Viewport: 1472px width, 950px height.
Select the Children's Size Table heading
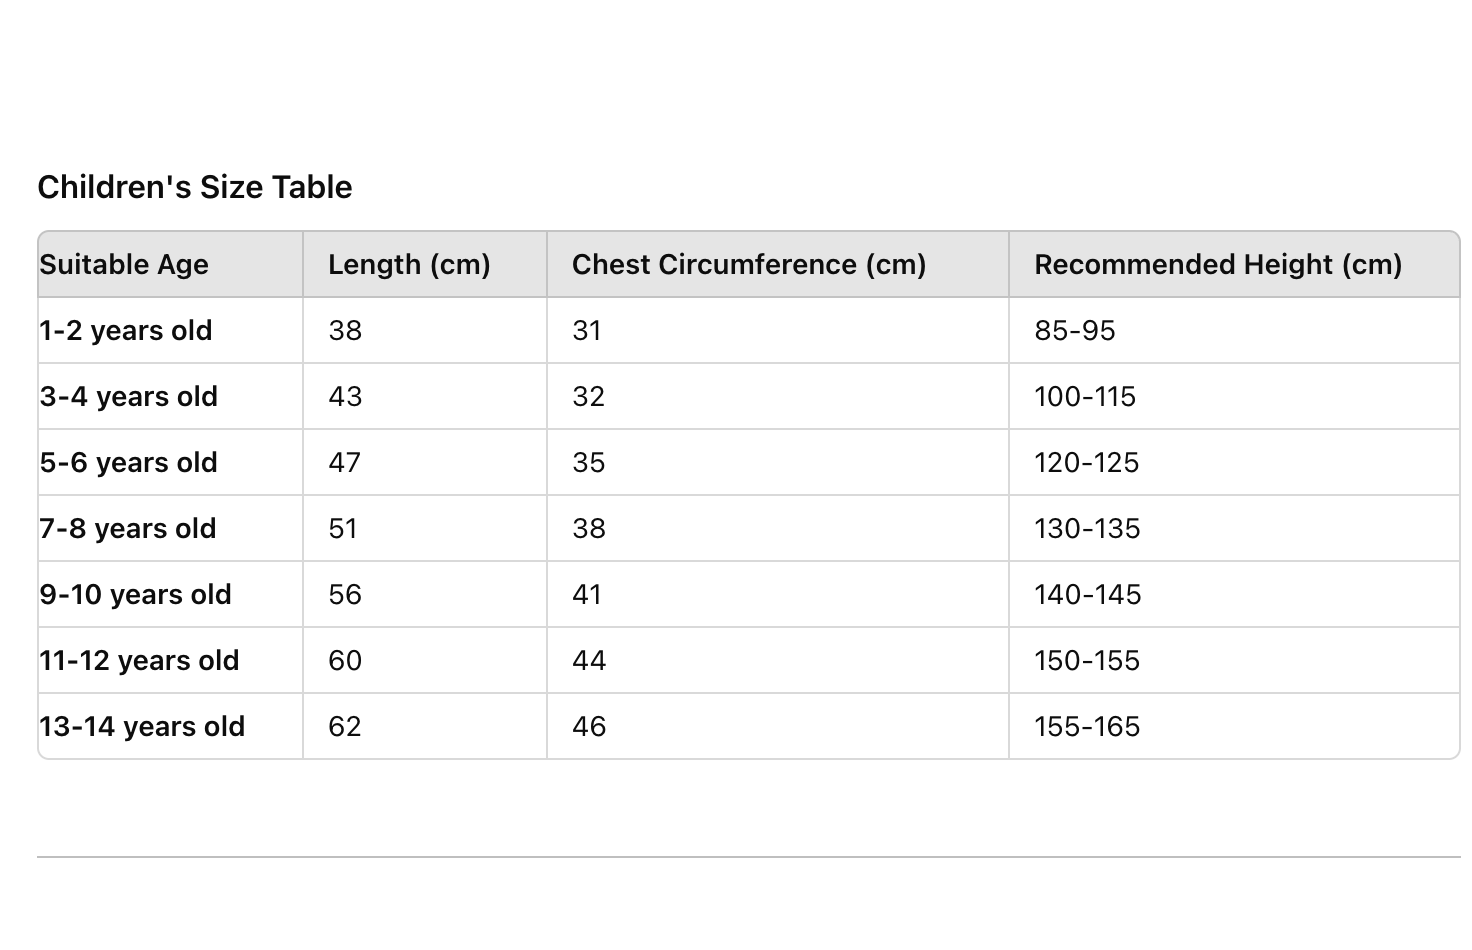195,187
